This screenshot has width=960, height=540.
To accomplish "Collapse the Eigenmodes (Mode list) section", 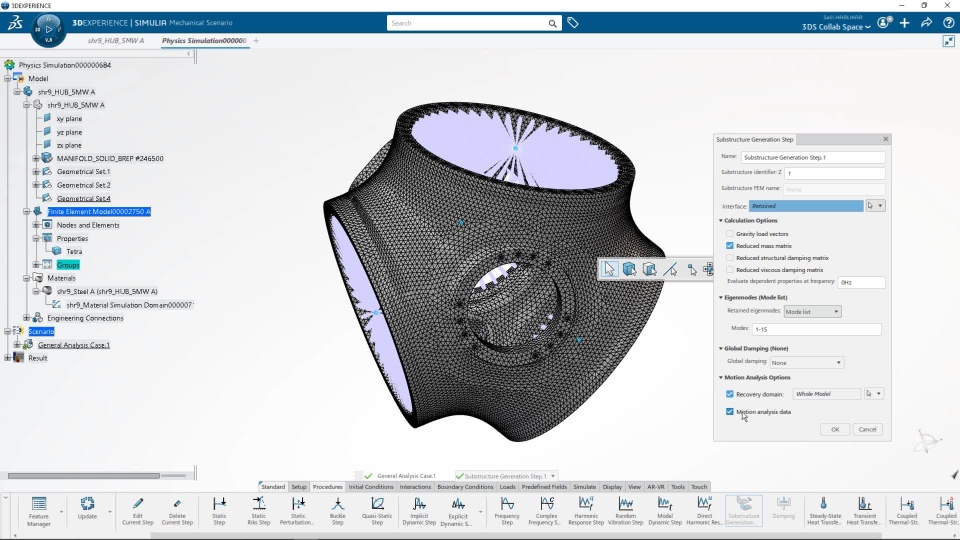I will pos(721,298).
